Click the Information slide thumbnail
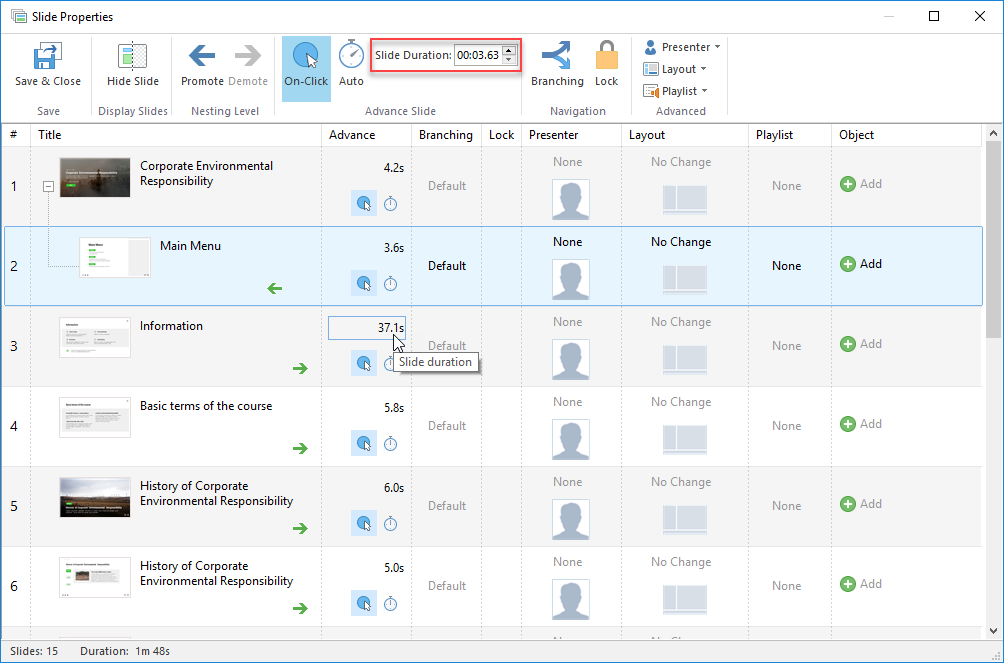The width and height of the screenshot is (1004, 663). pos(95,337)
